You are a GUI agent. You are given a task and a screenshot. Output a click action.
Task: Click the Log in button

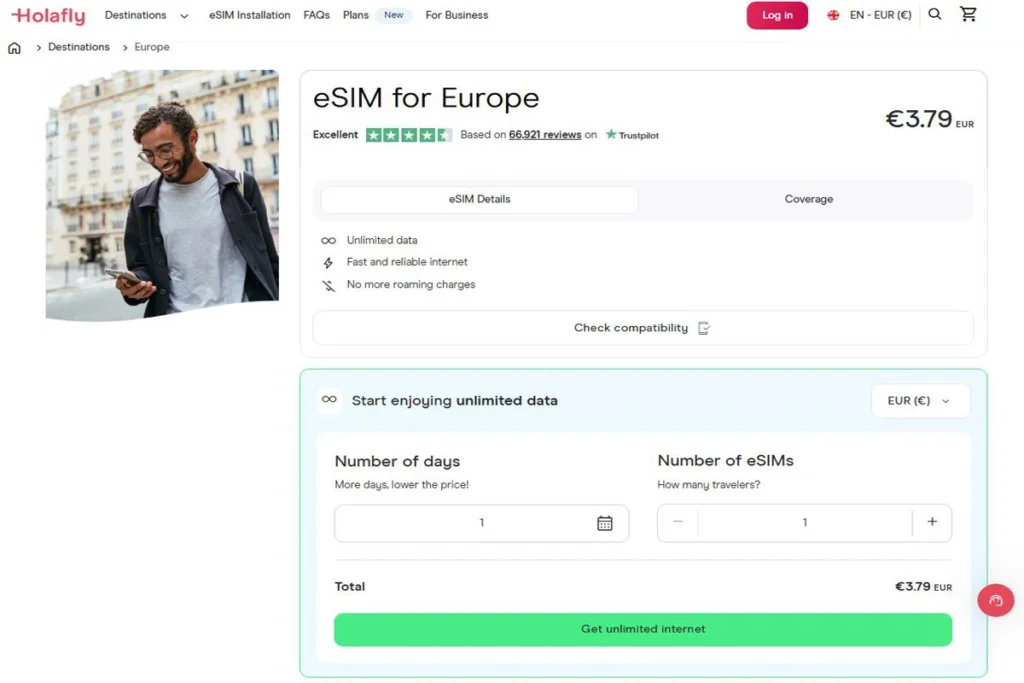pyautogui.click(x=777, y=15)
